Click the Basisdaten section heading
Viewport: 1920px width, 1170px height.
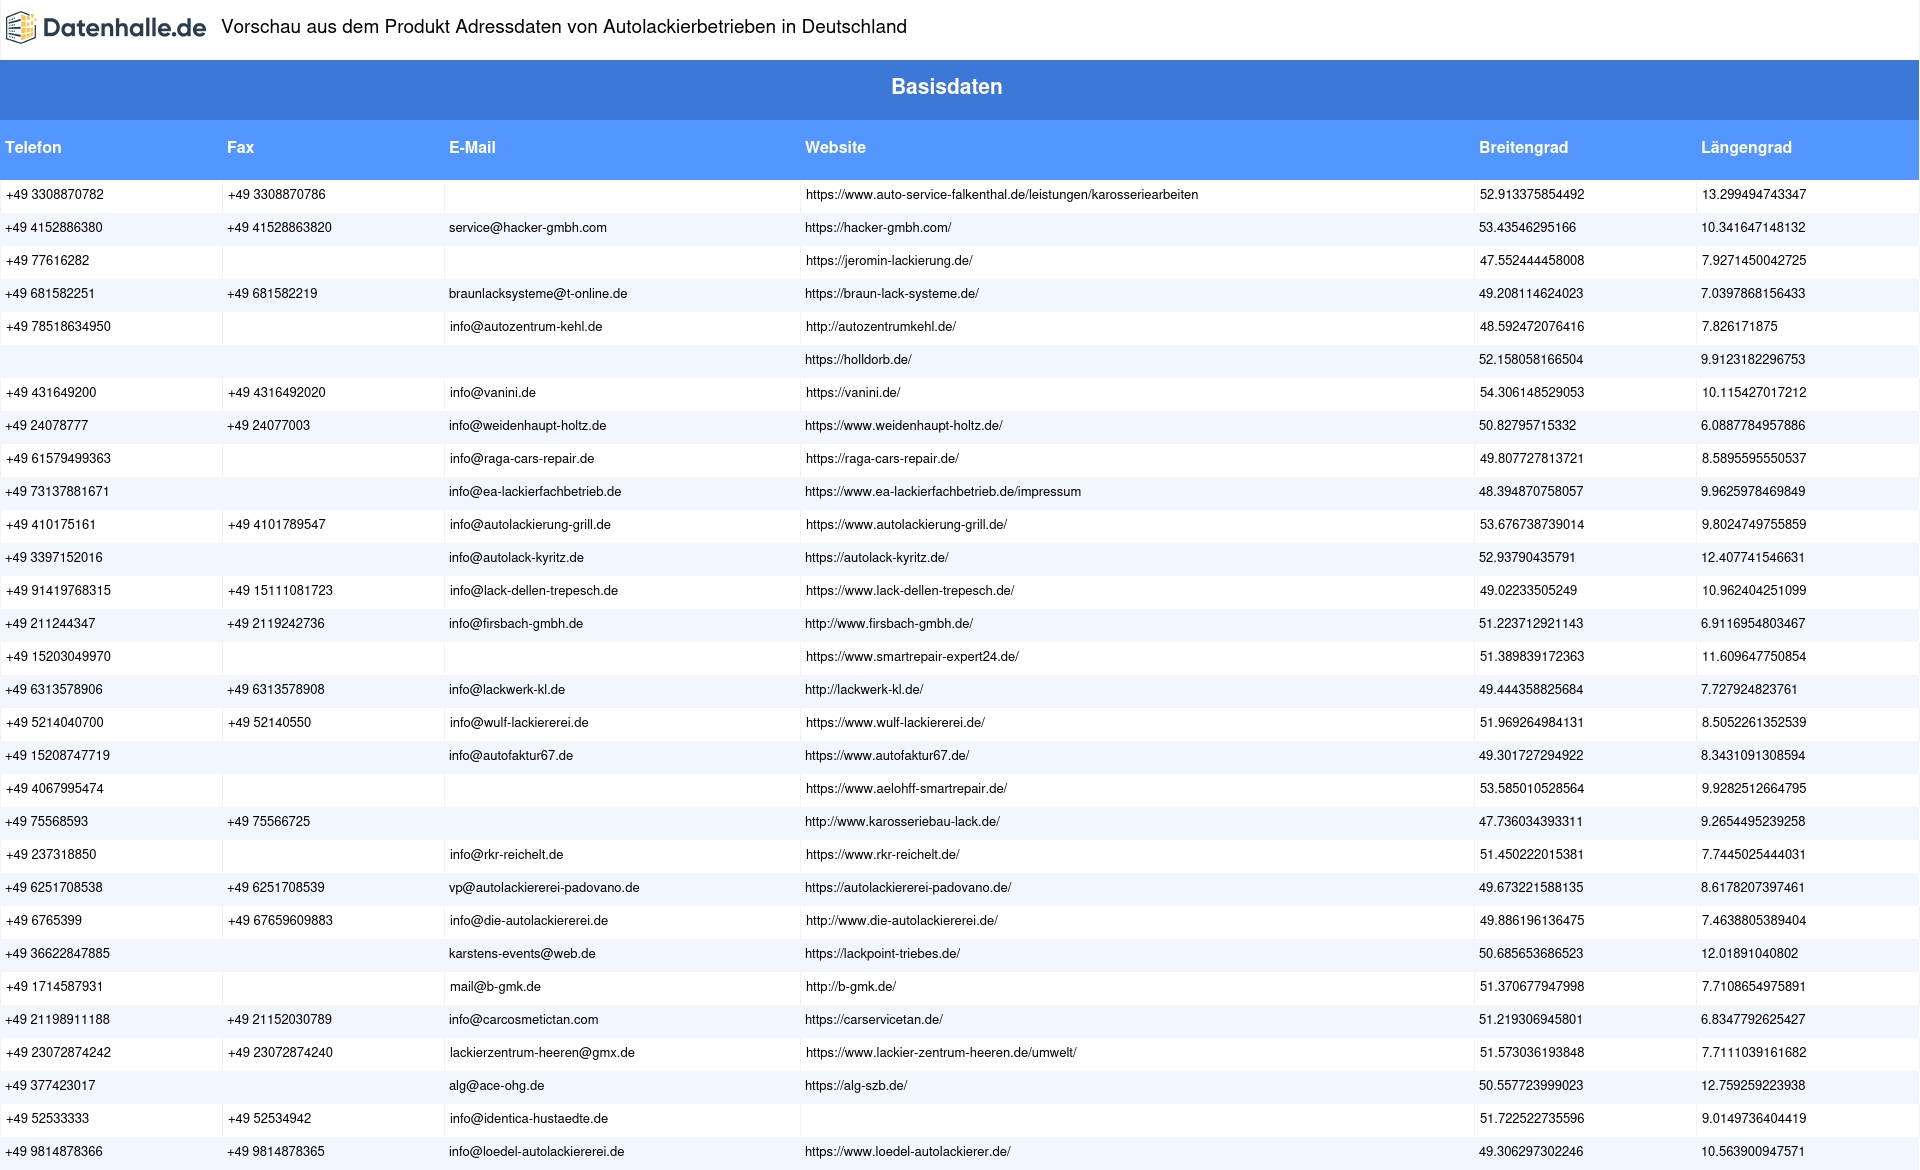(947, 87)
